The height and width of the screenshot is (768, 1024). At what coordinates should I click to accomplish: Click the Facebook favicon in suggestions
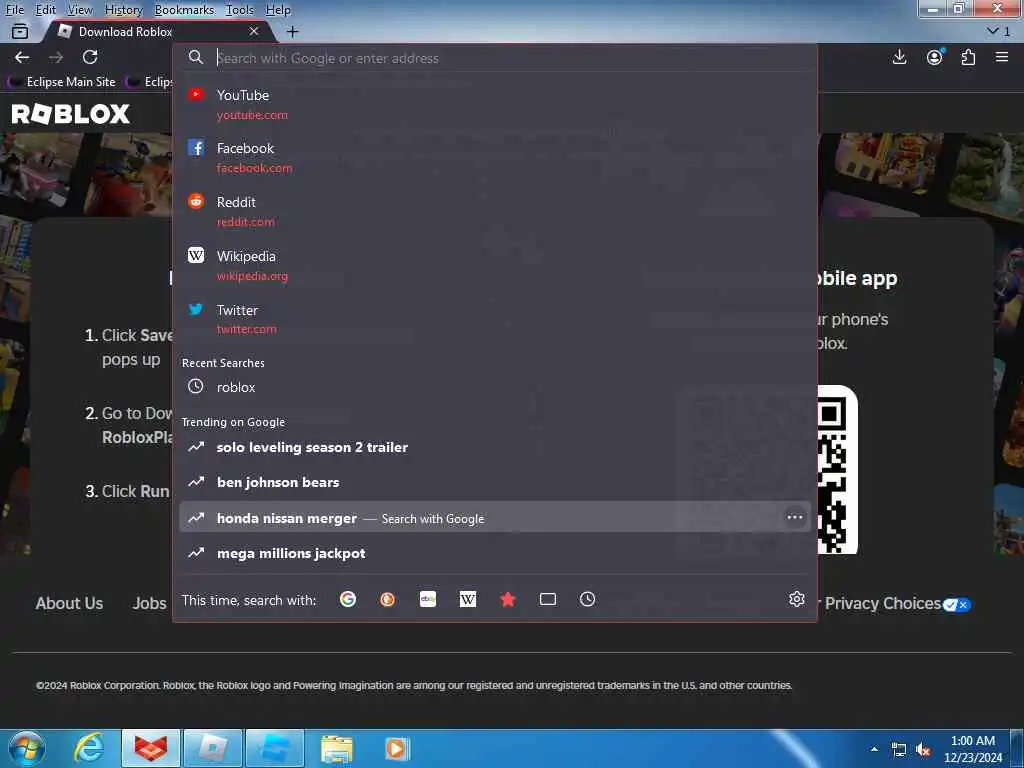coord(196,148)
